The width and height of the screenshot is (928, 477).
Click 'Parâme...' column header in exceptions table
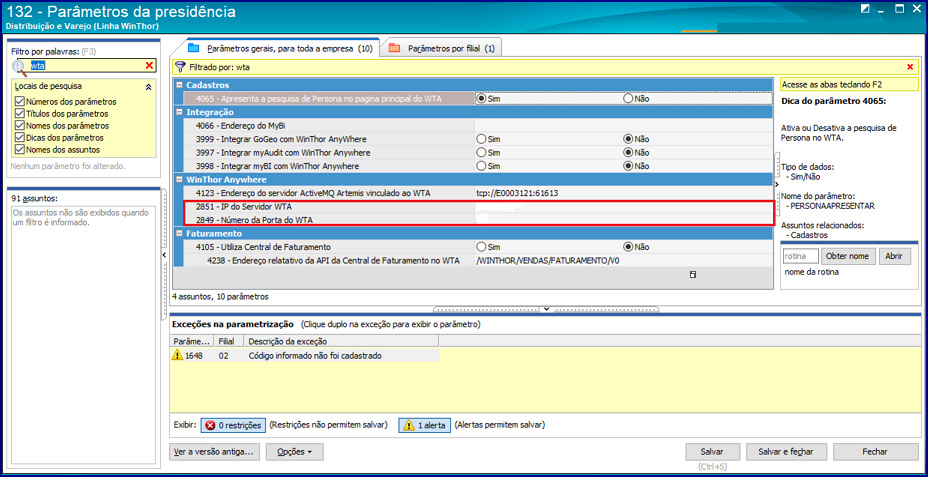tap(191, 341)
